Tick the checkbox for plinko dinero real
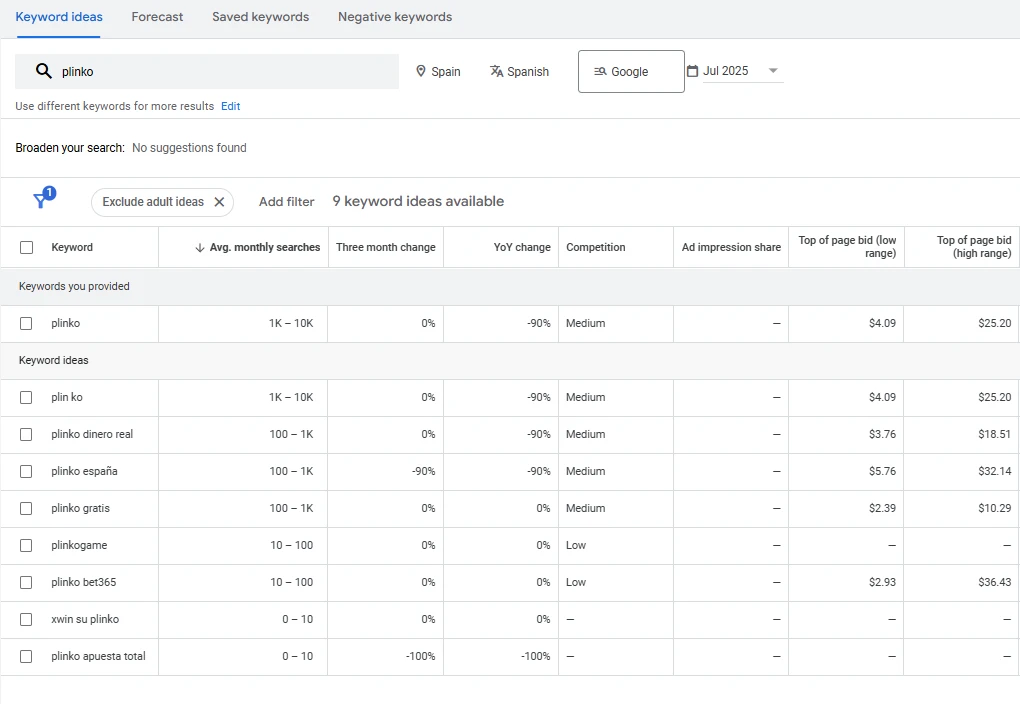 [26, 434]
